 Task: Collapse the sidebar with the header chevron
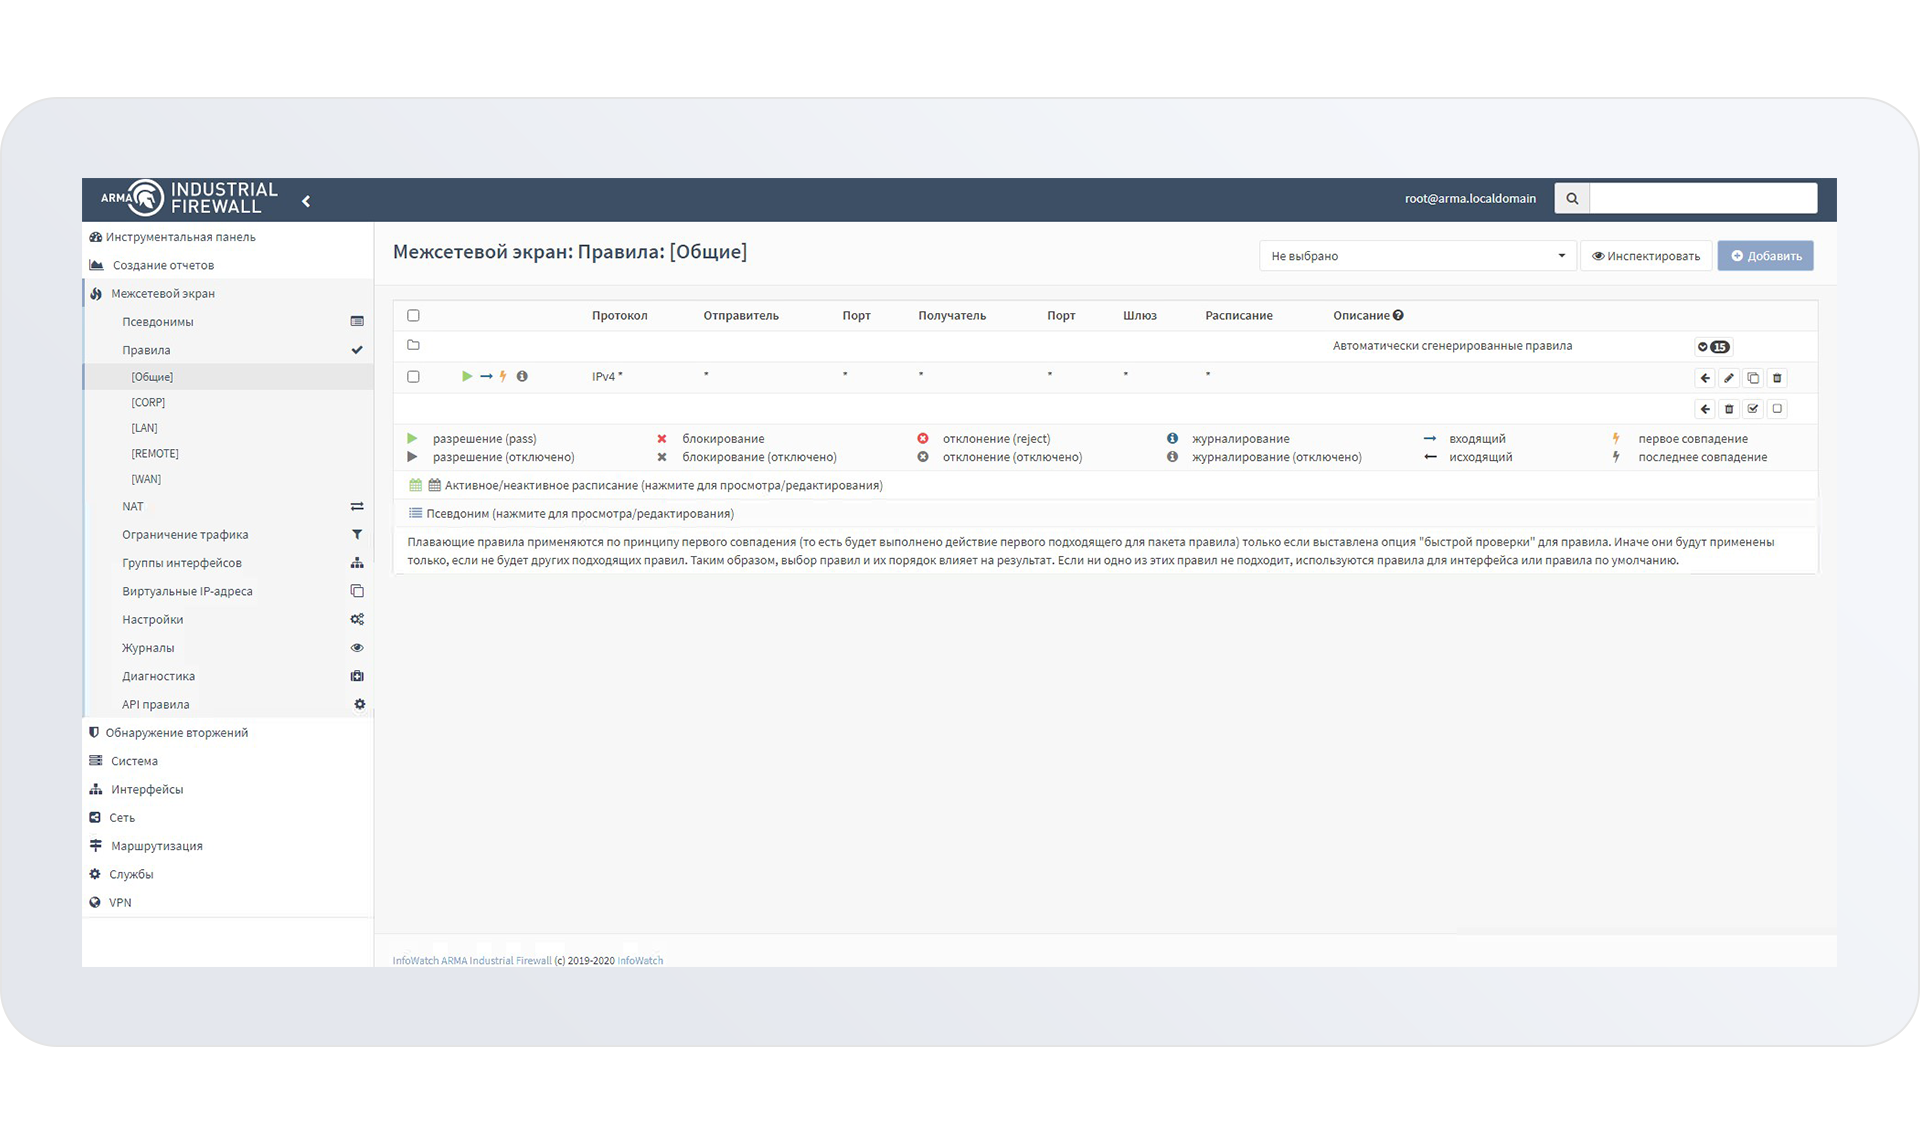tap(306, 201)
